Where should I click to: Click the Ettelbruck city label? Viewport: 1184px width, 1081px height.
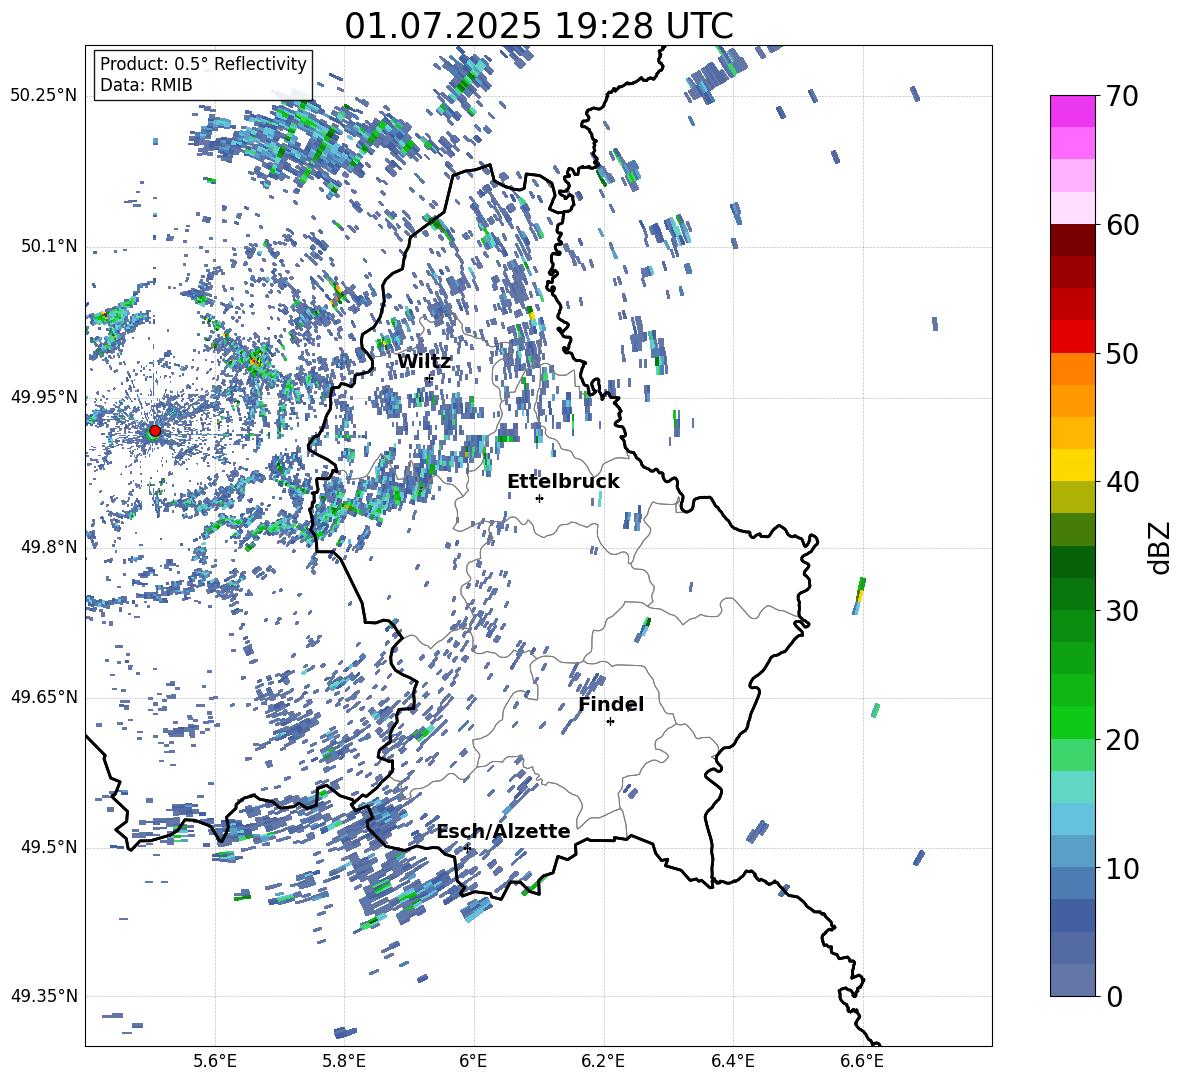pos(563,482)
